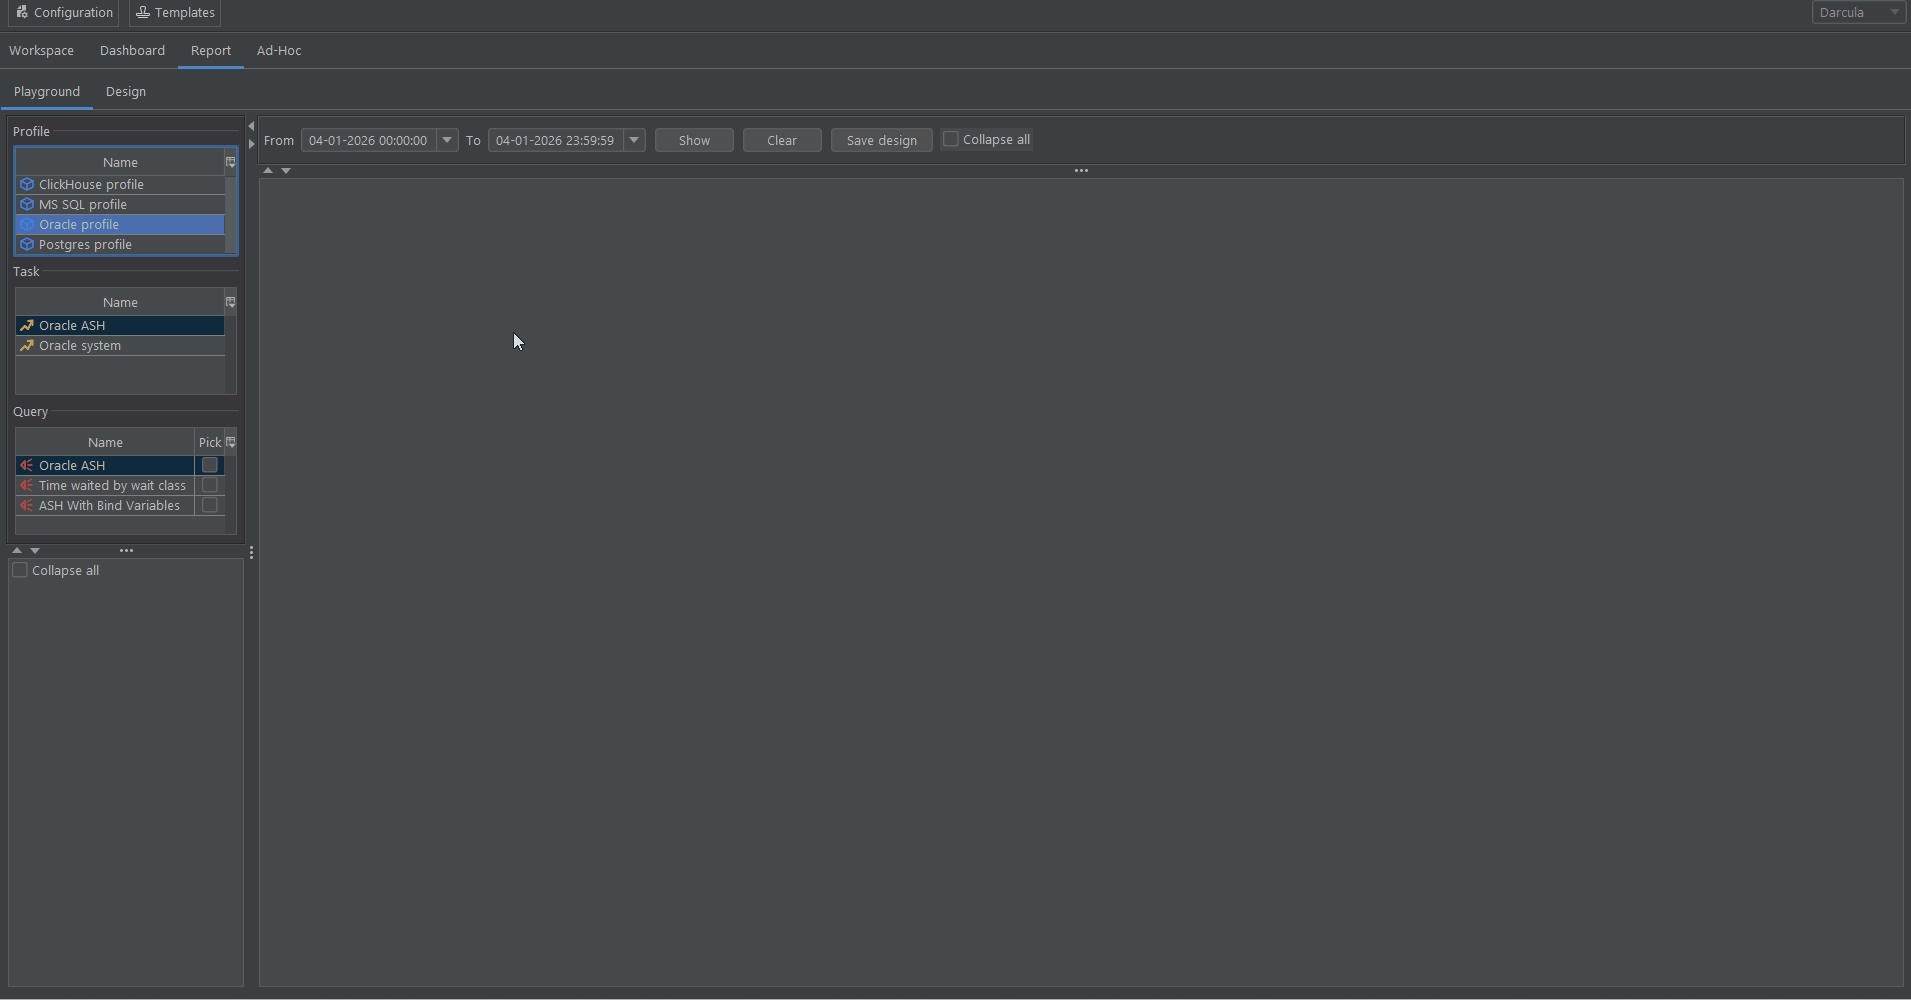Viewport: 1911px width, 1000px height.
Task: Open the Configuration button
Action: [x=64, y=13]
